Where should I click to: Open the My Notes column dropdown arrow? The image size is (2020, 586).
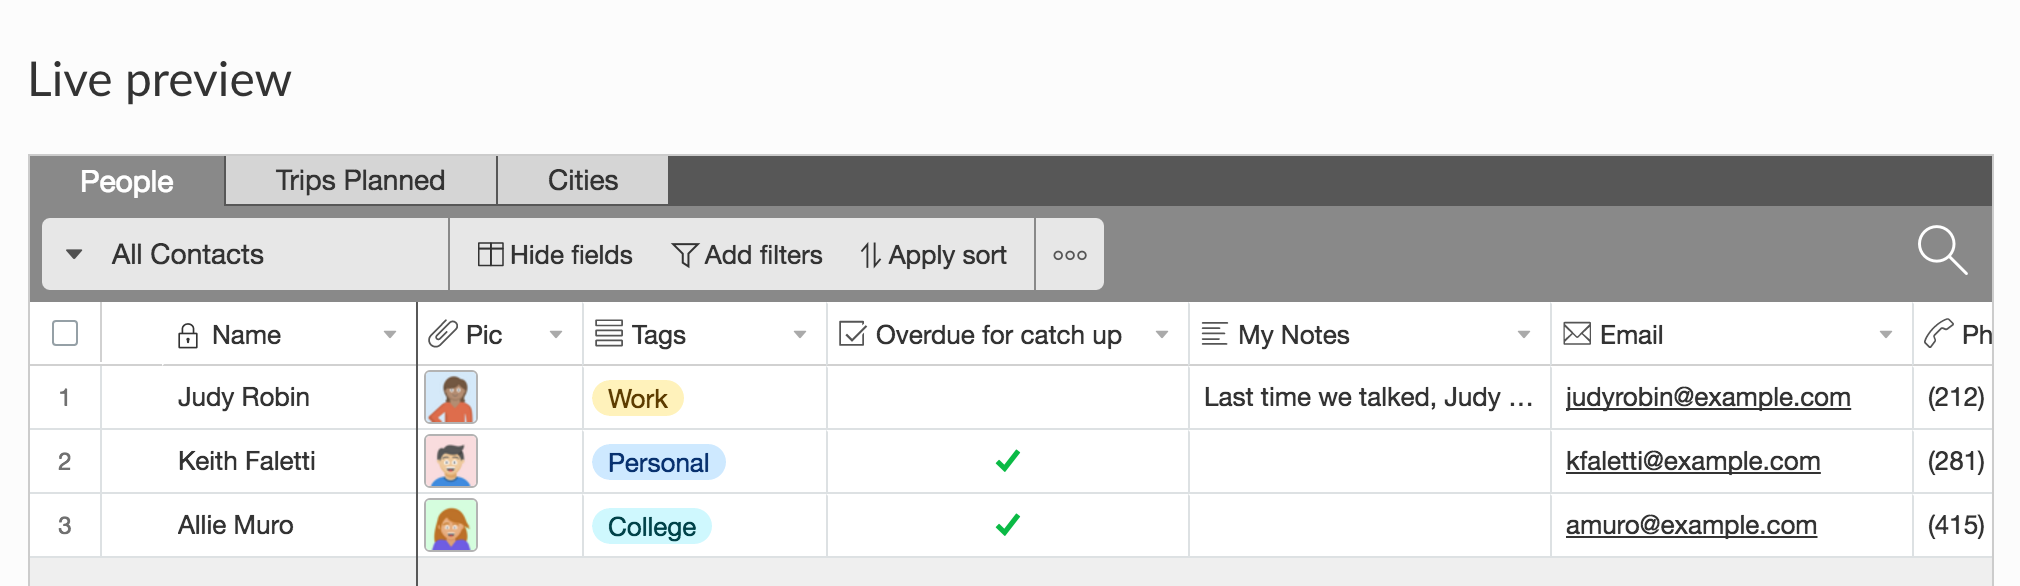tap(1523, 335)
